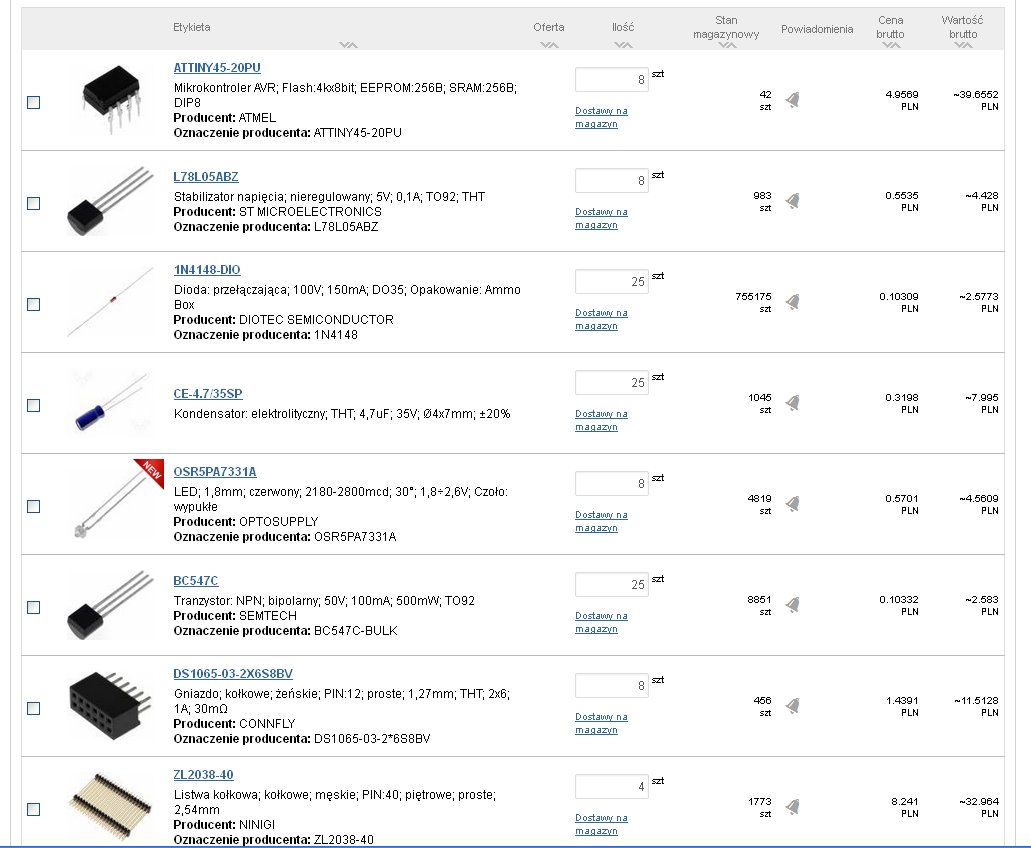Click the notification bell for L78L05ABZ
Viewport: 1031px width, 848px height.
793,201
